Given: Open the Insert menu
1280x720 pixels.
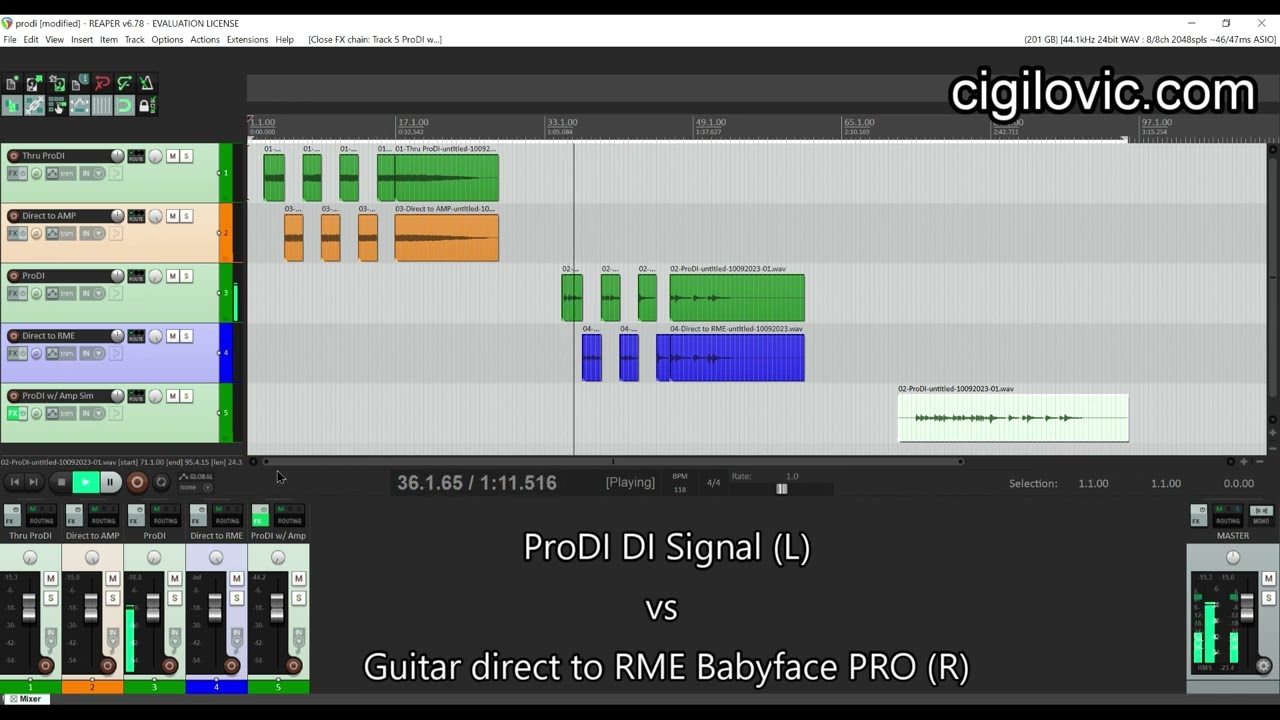Looking at the screenshot, I should click(x=82, y=40).
